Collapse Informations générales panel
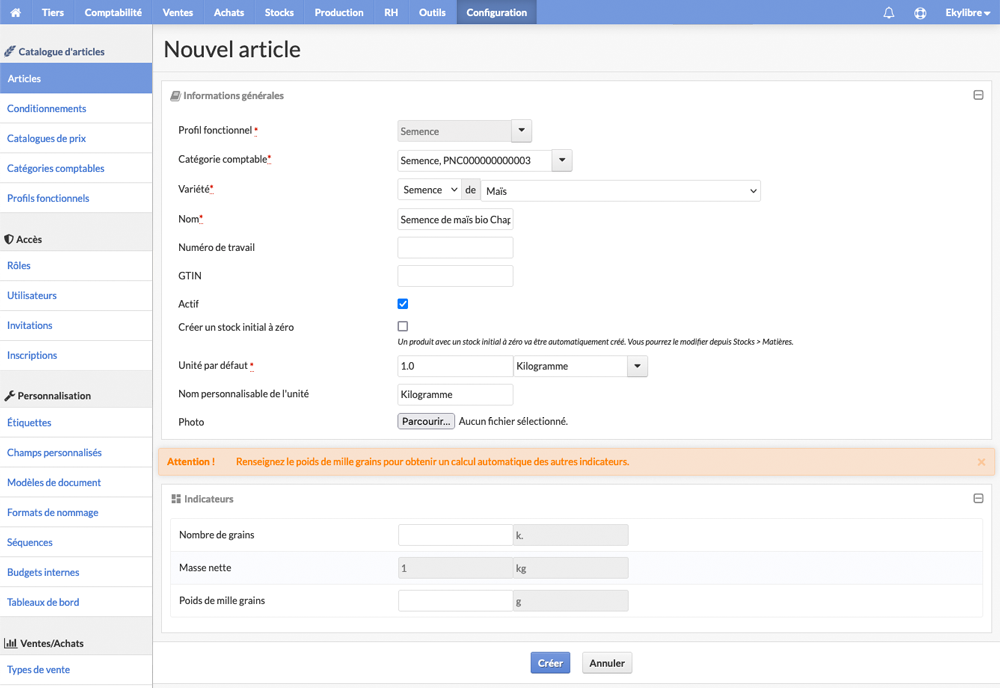This screenshot has width=1000, height=688. (978, 95)
